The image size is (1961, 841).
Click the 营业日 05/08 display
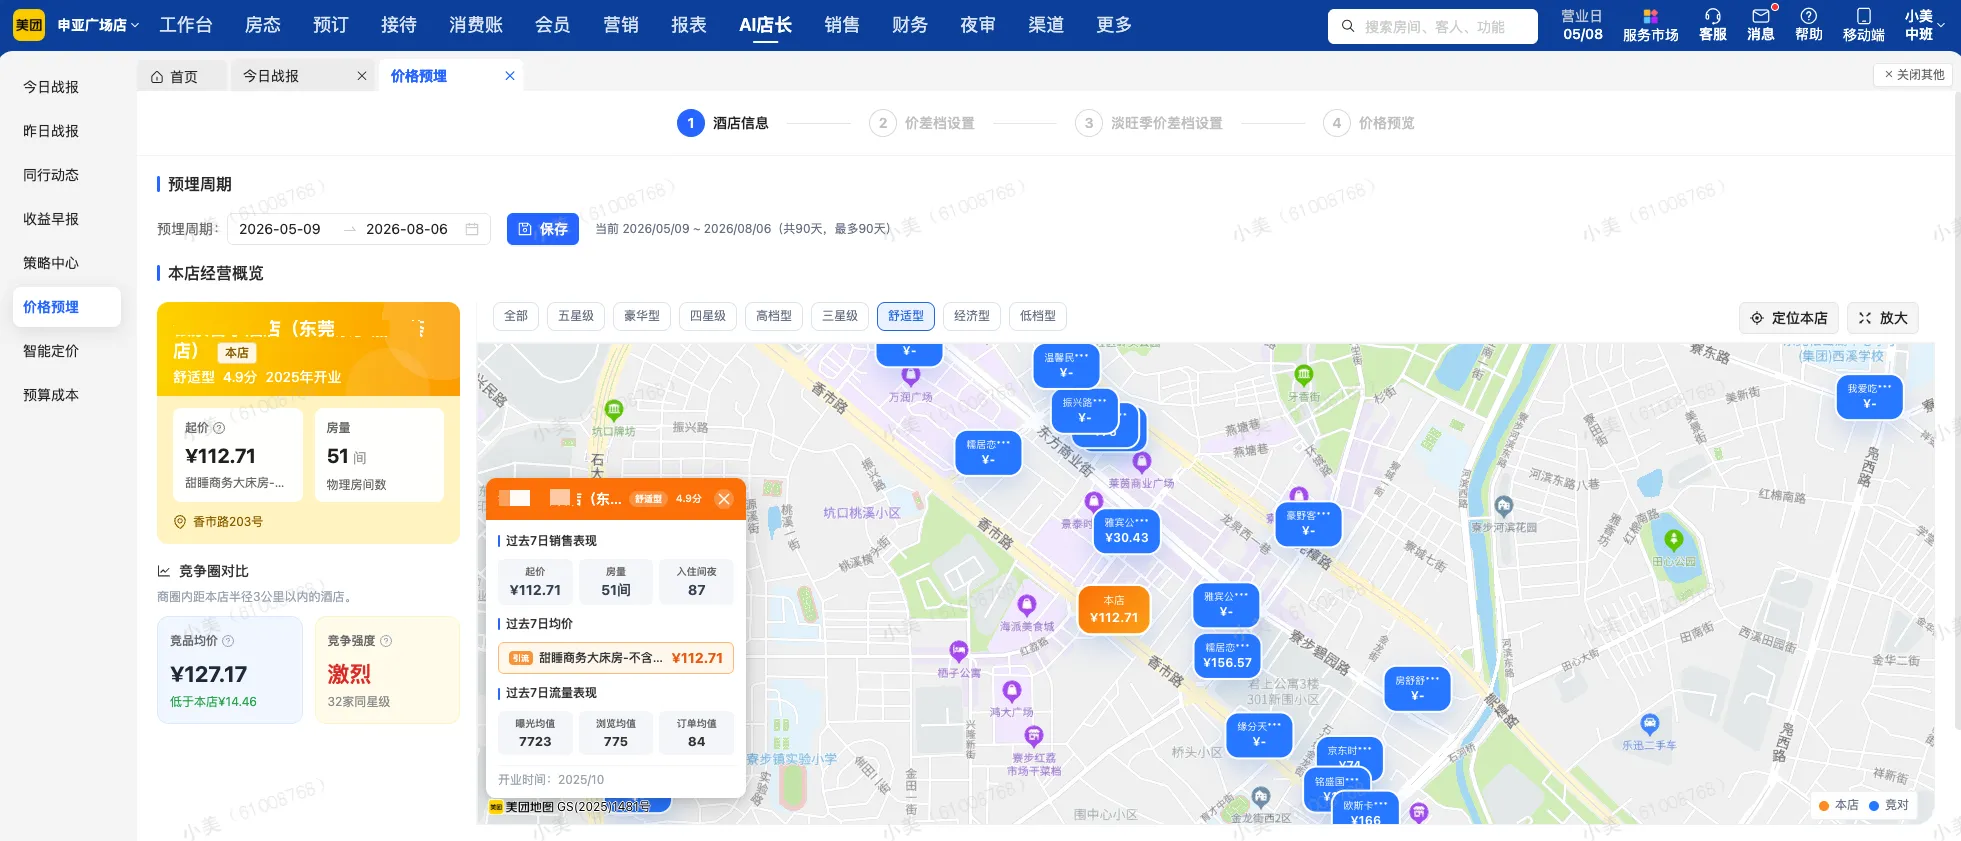[x=1582, y=25]
